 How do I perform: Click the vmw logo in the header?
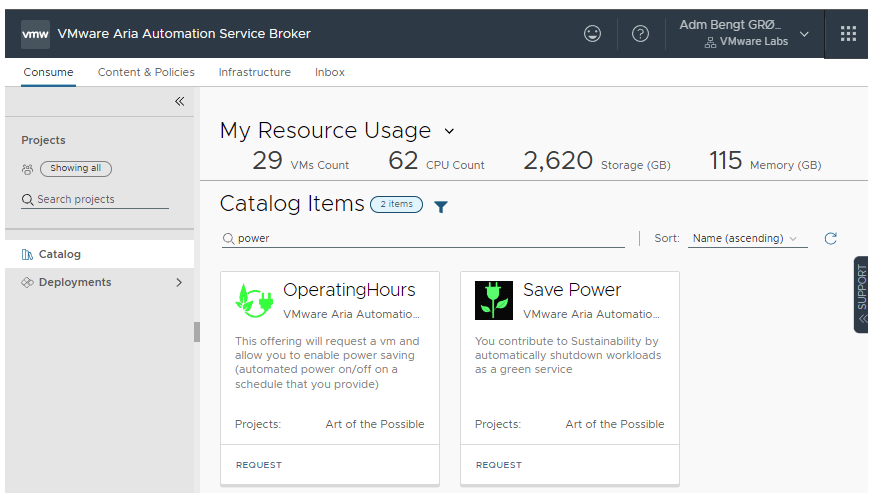coord(35,34)
